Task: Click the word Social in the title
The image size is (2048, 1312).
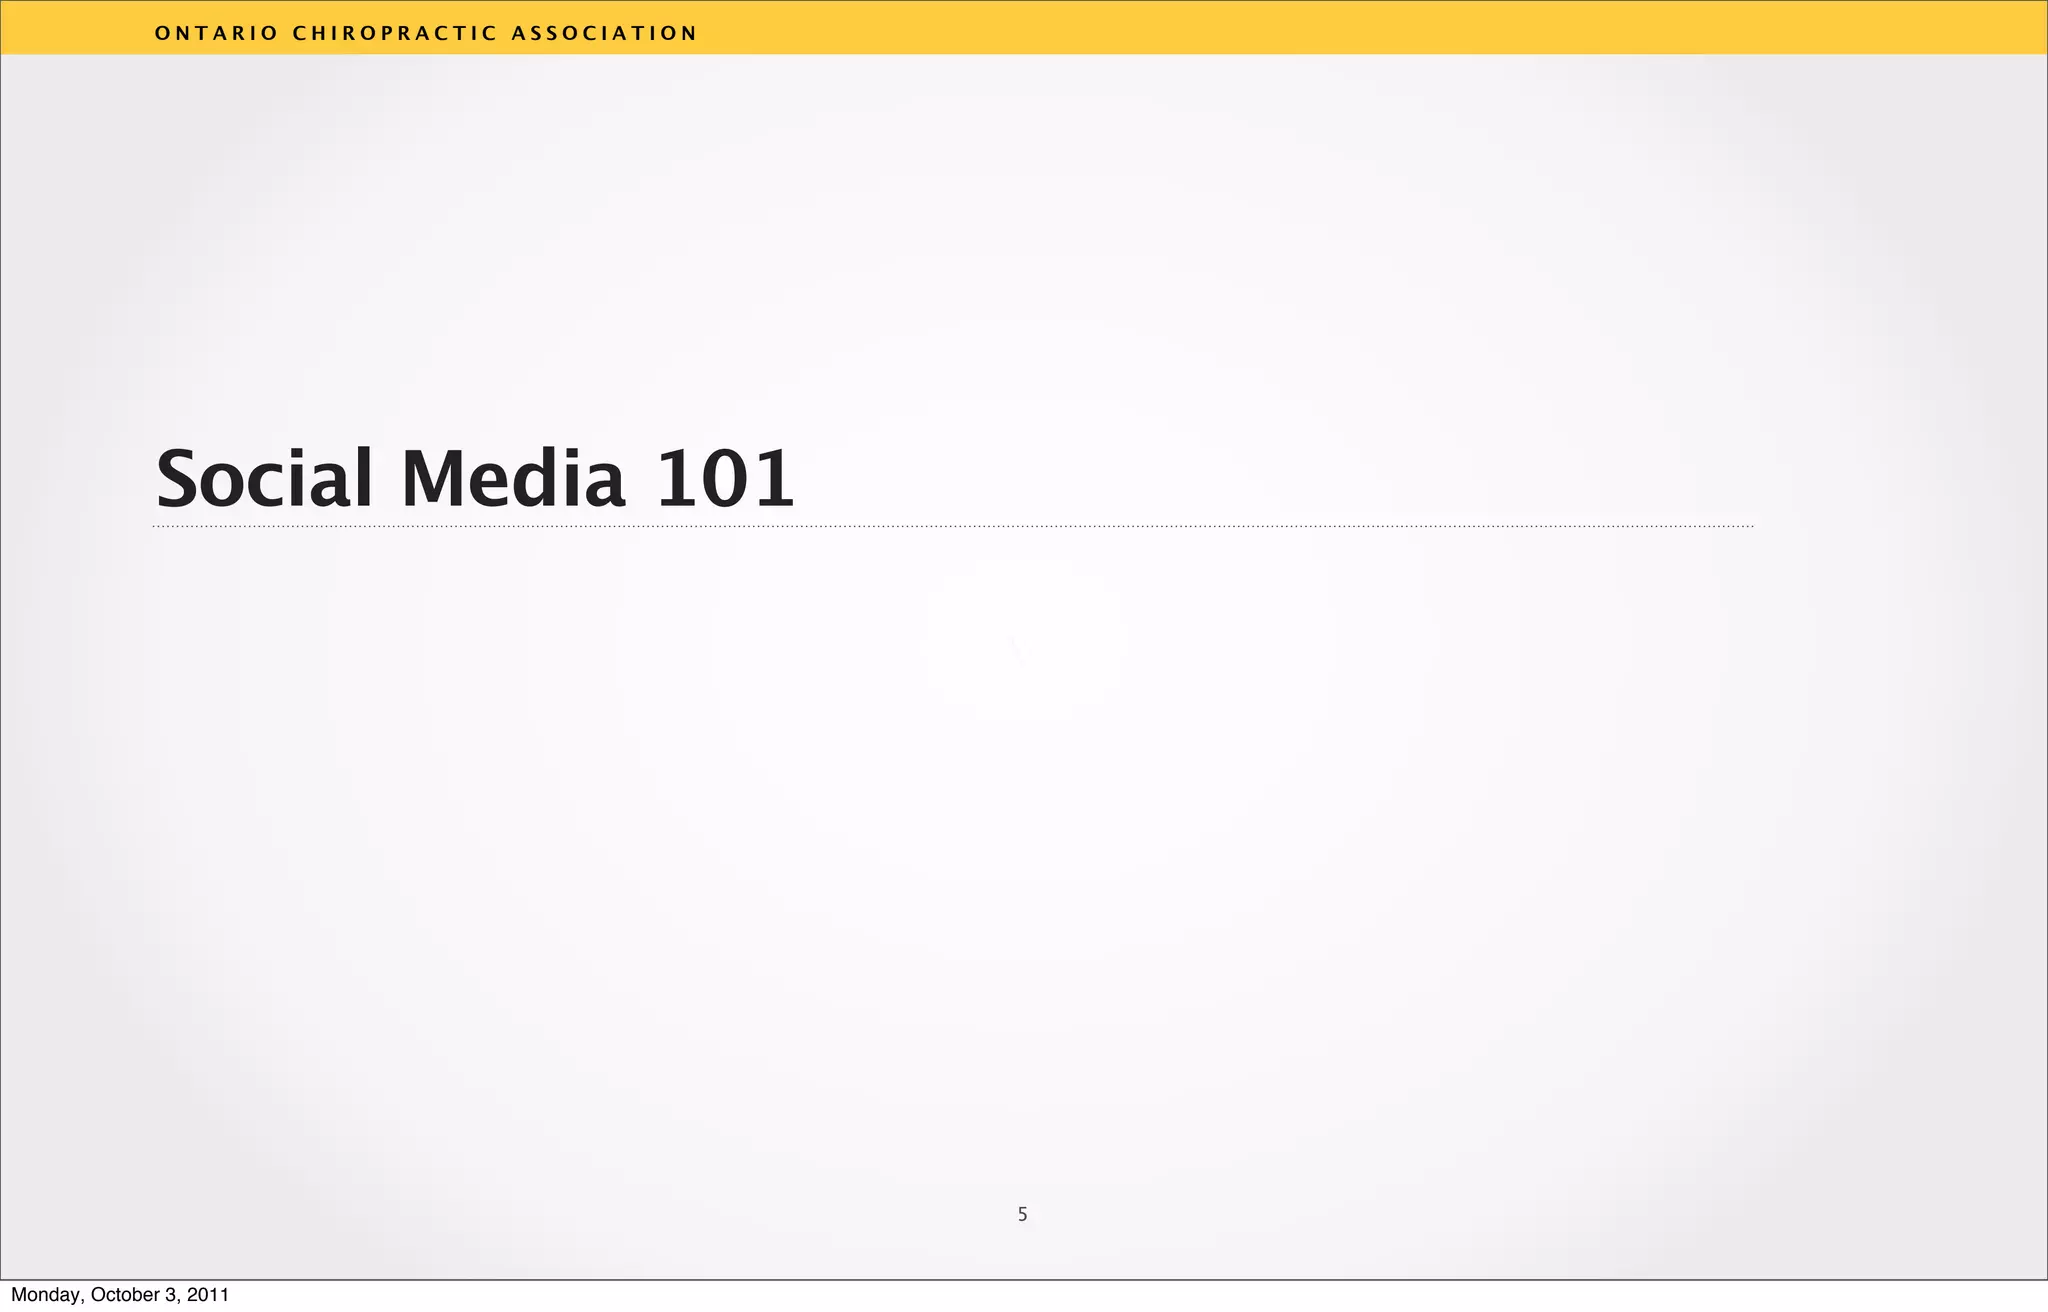Action: point(264,479)
